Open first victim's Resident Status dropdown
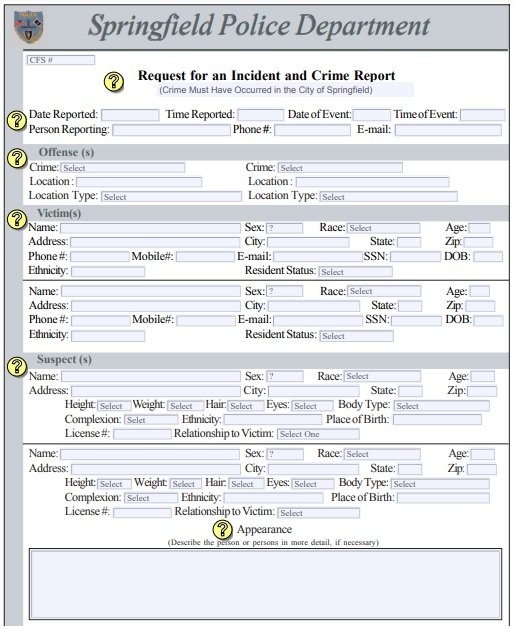Image resolution: width=515 pixels, height=629 pixels. pos(356,272)
